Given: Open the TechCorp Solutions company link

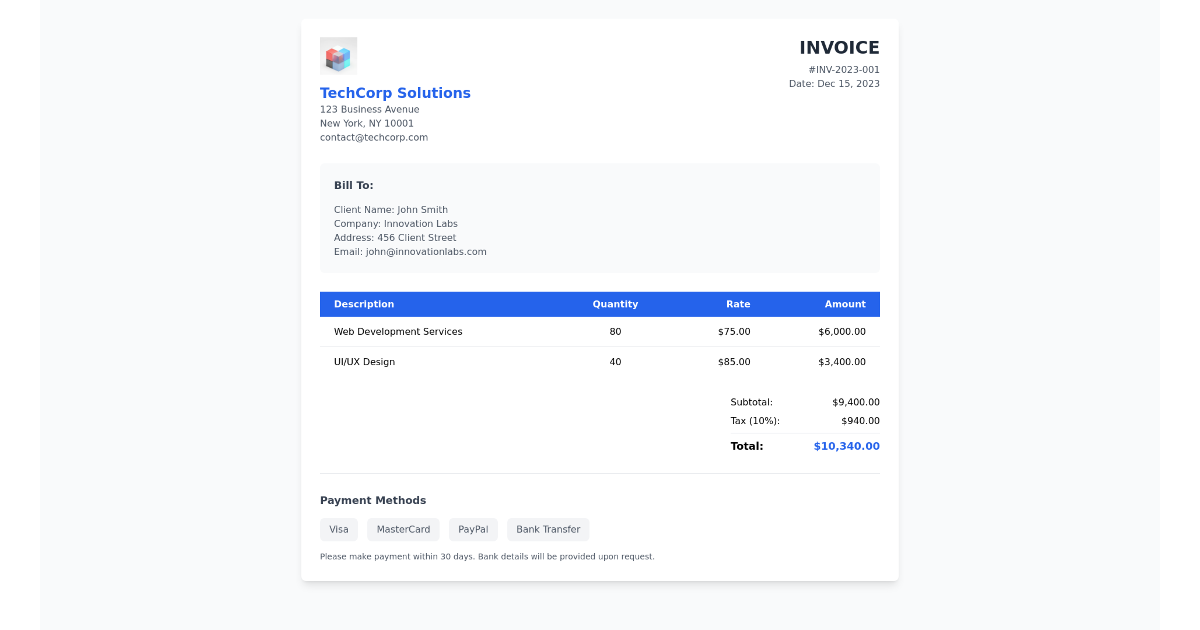Looking at the screenshot, I should click(395, 92).
